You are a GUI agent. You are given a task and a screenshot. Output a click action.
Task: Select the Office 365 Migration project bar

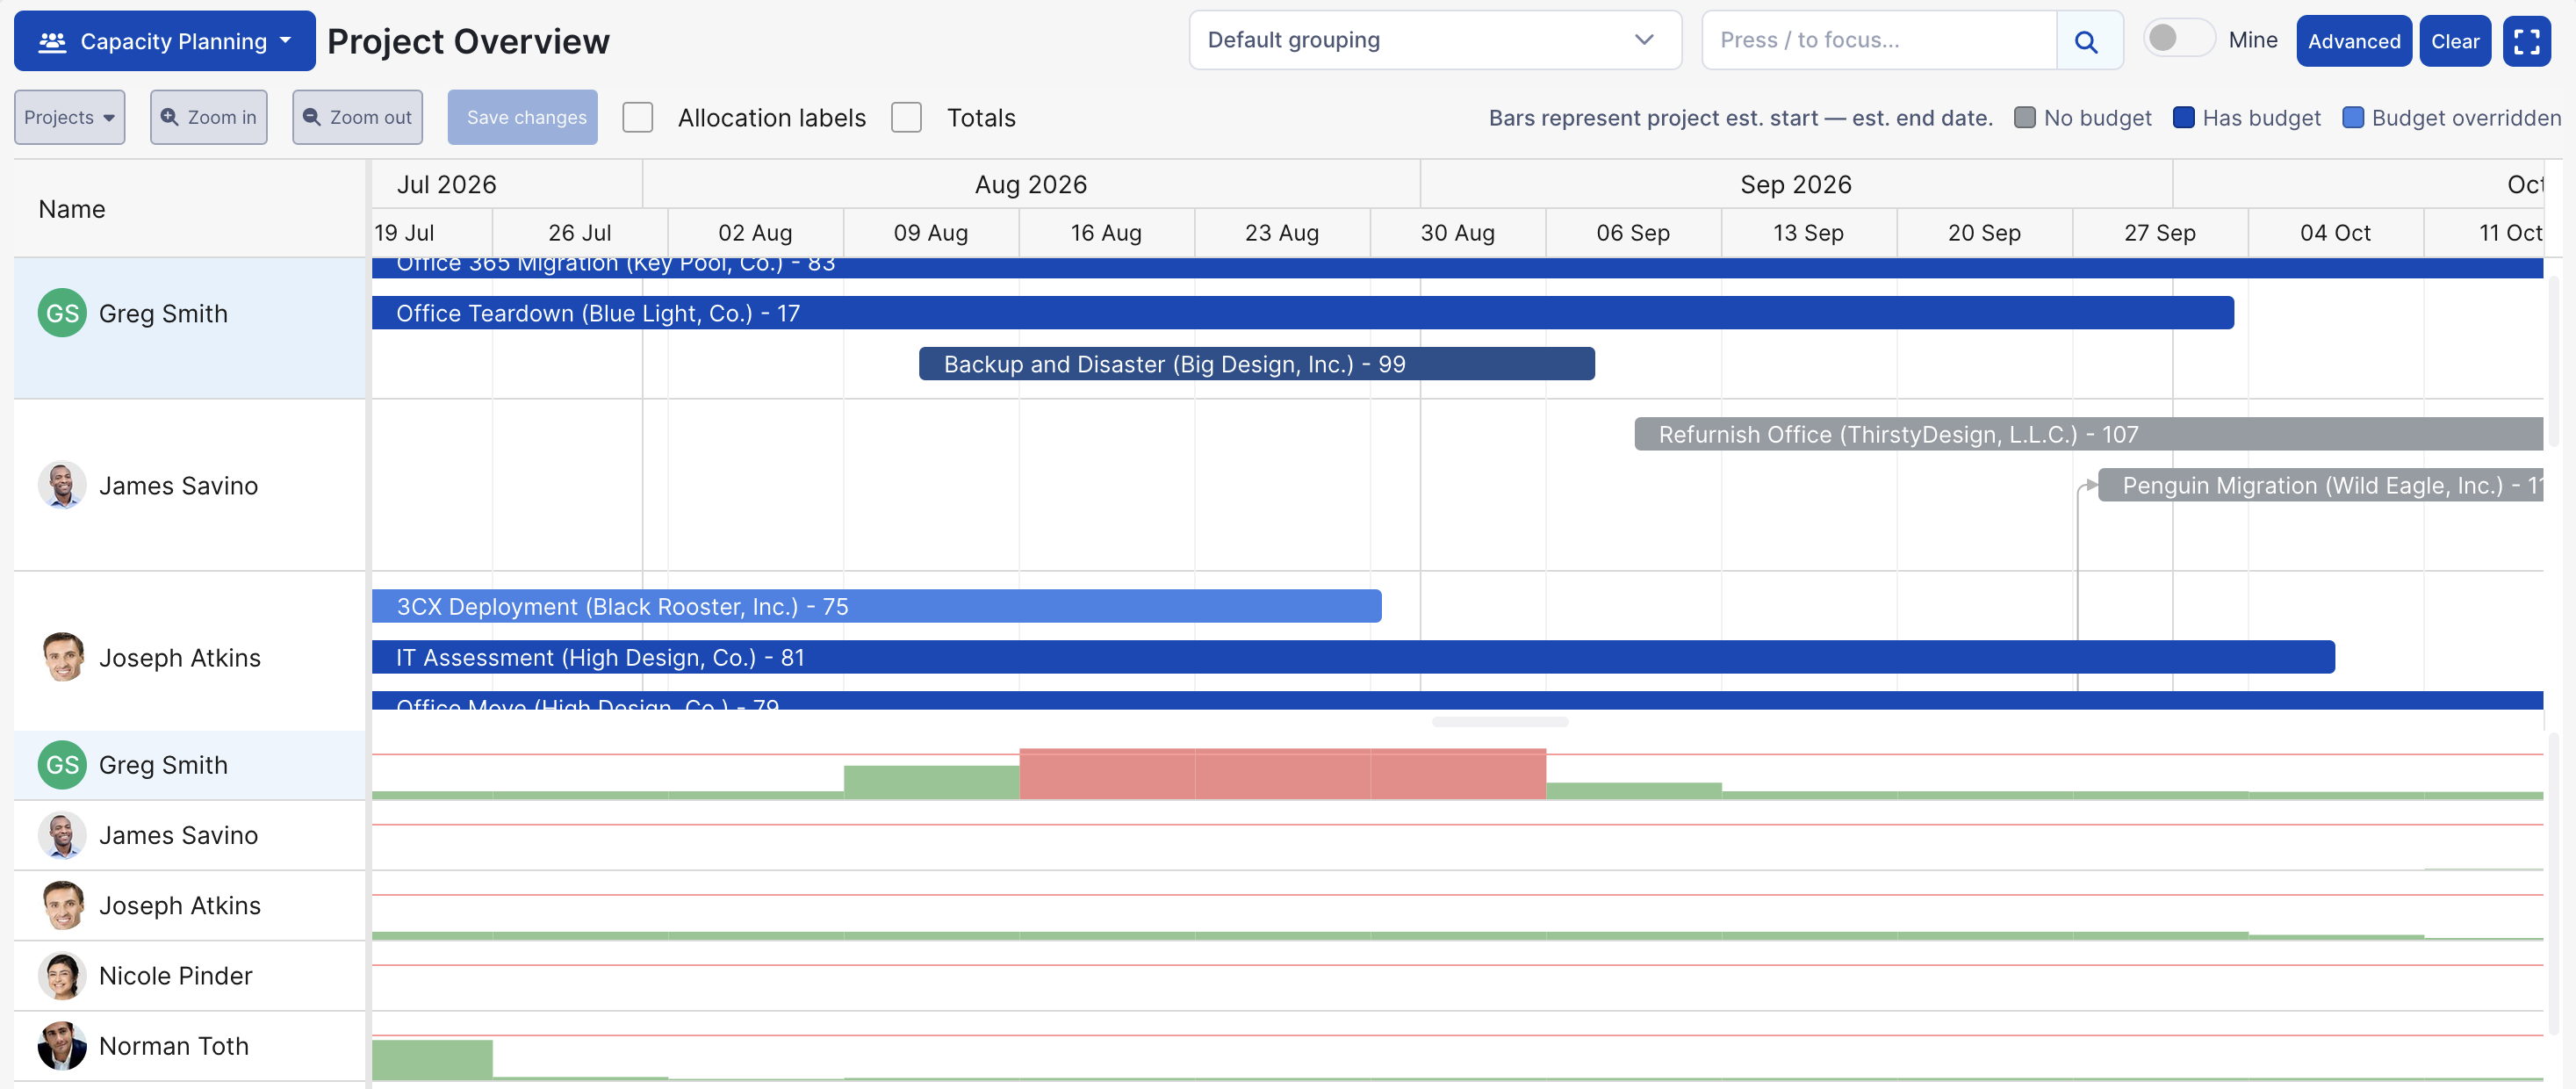coord(1457,267)
